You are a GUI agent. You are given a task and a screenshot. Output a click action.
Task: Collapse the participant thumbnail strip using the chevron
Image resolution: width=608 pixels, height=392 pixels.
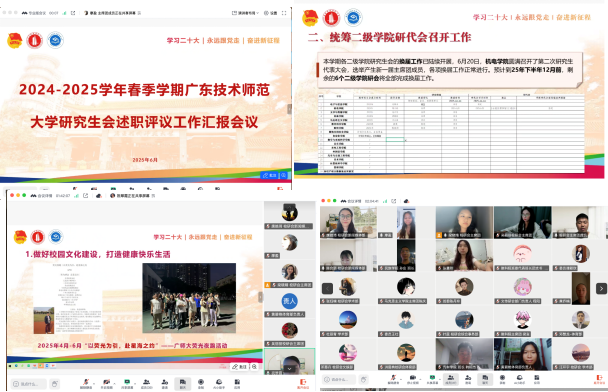[289, 368]
